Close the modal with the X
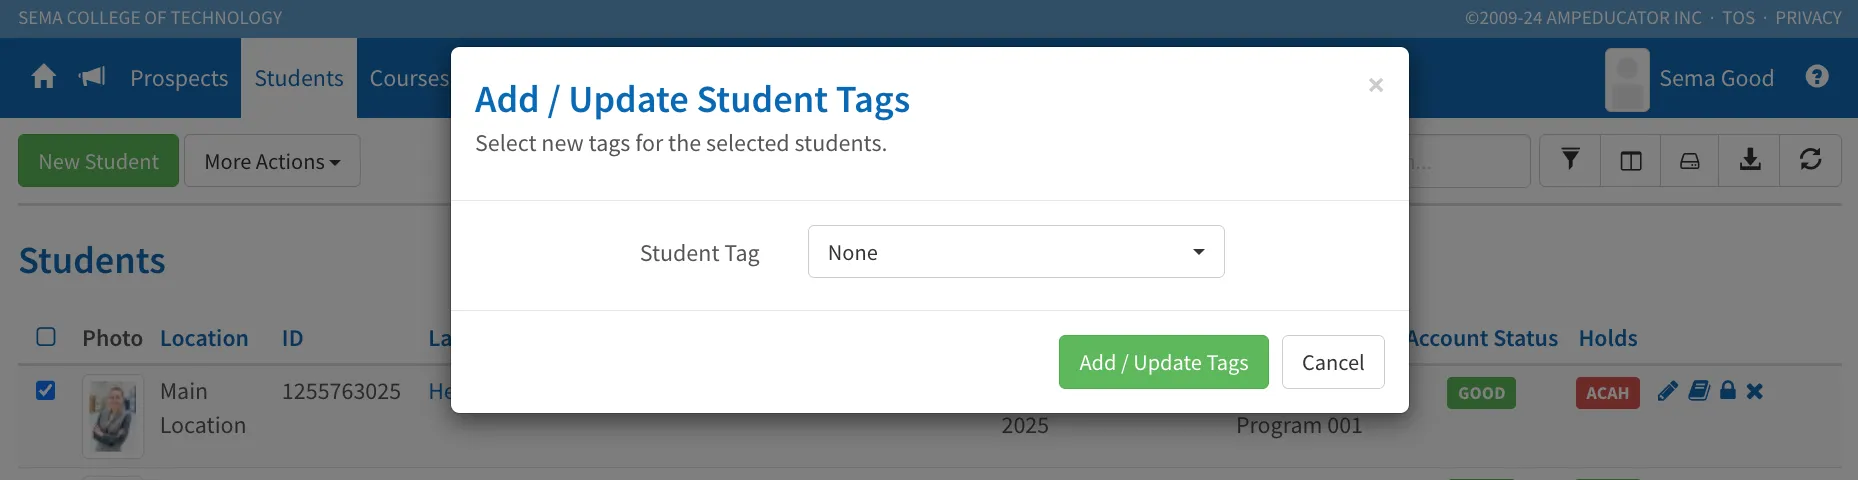Image resolution: width=1858 pixels, height=480 pixels. pos(1376,85)
